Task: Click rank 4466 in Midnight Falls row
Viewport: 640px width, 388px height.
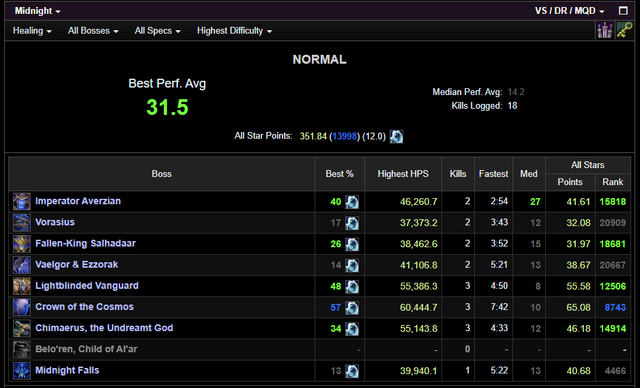Action: pyautogui.click(x=615, y=371)
